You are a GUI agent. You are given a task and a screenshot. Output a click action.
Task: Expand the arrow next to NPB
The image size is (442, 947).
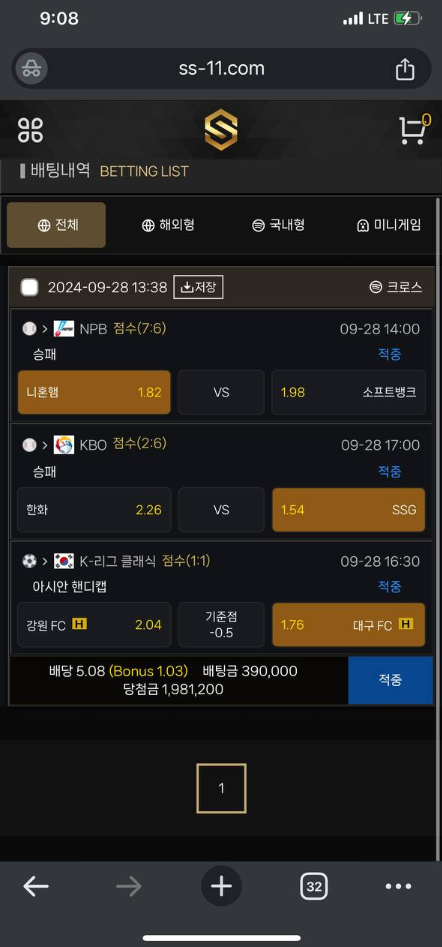click(45, 329)
